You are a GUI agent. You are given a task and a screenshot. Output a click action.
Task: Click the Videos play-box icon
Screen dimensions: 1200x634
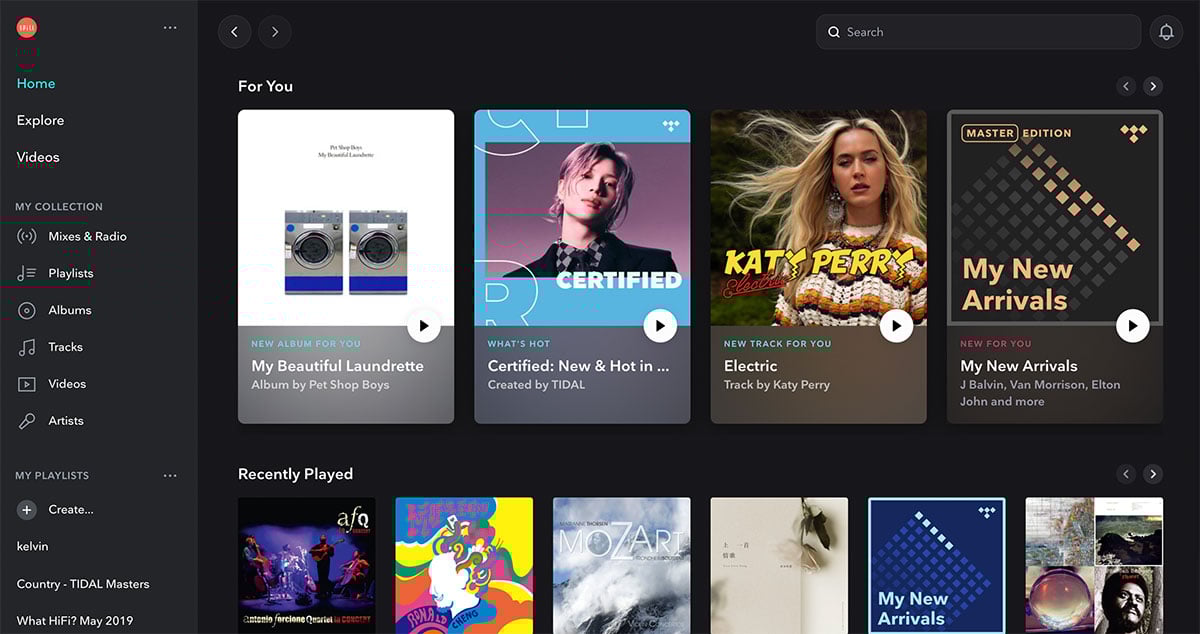pyautogui.click(x=27, y=384)
